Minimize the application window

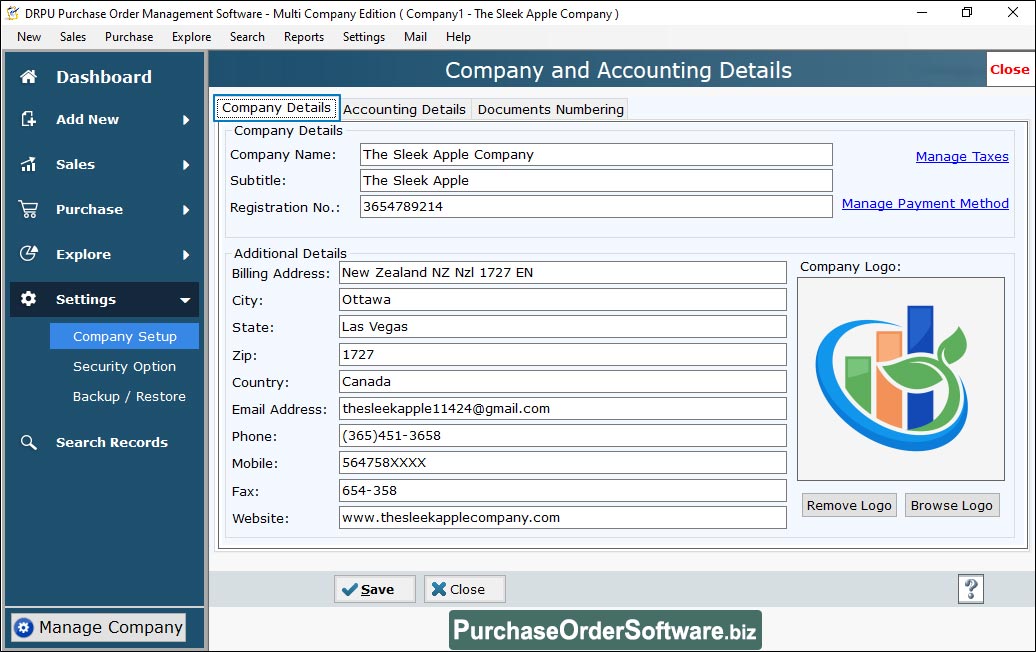coord(922,13)
